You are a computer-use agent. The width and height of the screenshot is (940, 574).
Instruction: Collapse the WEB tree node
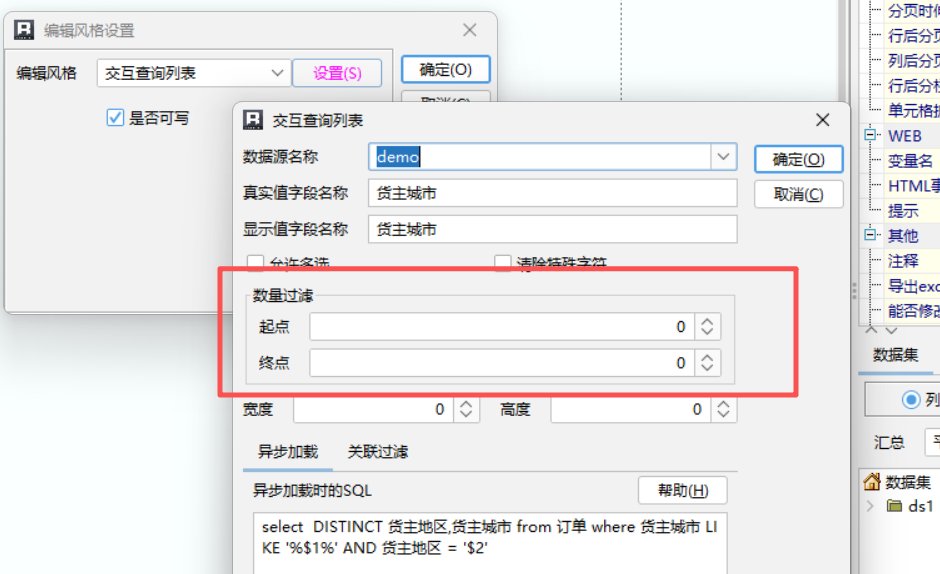870,135
